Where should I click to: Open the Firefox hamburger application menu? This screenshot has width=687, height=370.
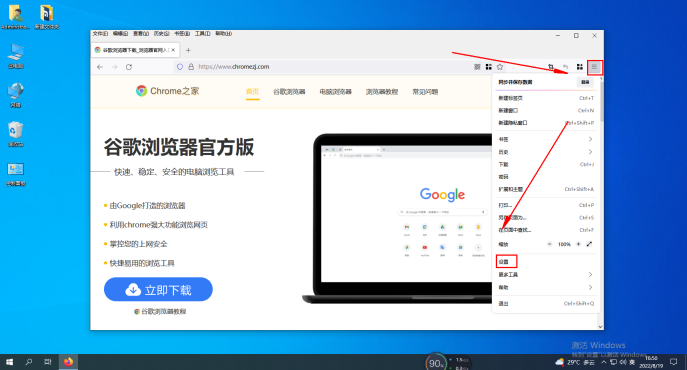click(x=594, y=67)
